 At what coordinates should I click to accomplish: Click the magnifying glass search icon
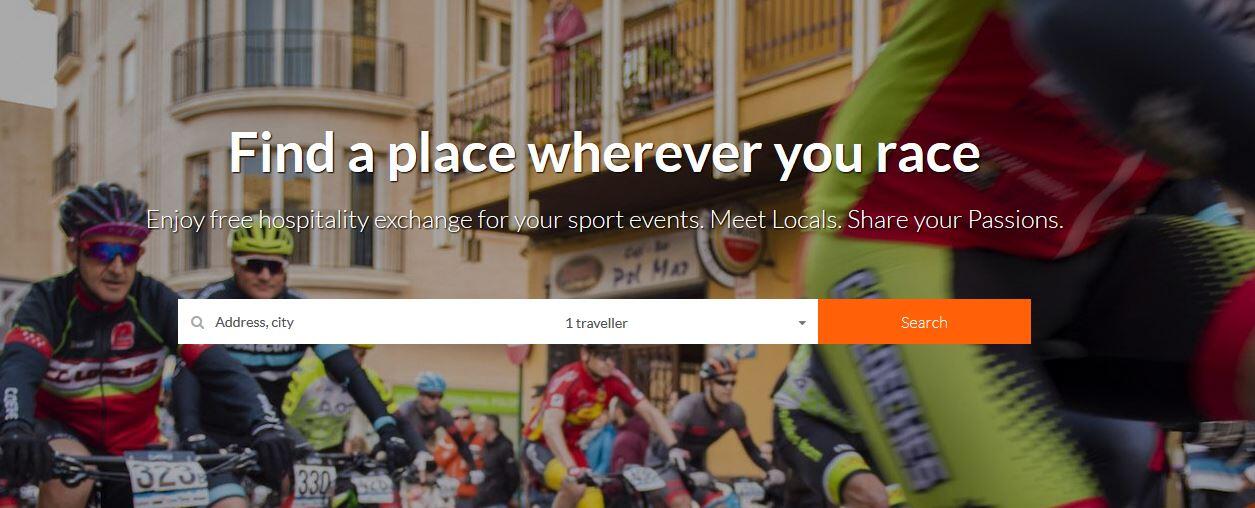[x=198, y=323]
